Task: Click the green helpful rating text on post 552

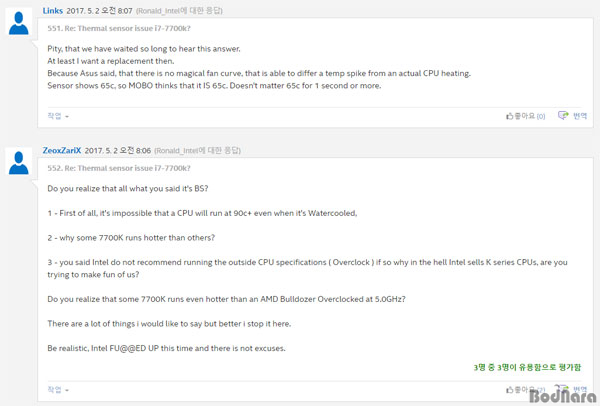Action: coord(527,367)
